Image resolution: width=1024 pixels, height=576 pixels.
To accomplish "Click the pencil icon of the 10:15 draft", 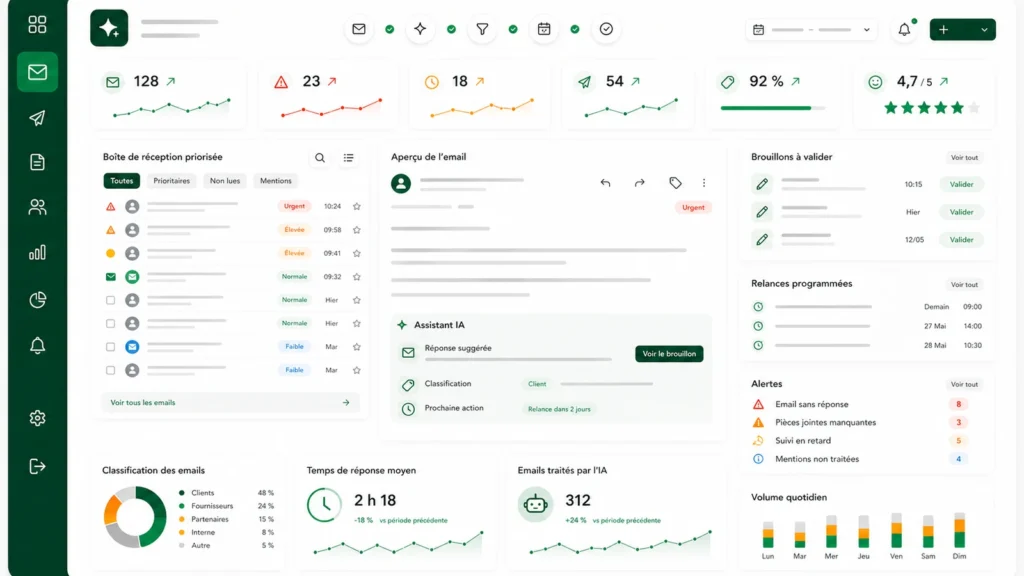I will click(762, 184).
